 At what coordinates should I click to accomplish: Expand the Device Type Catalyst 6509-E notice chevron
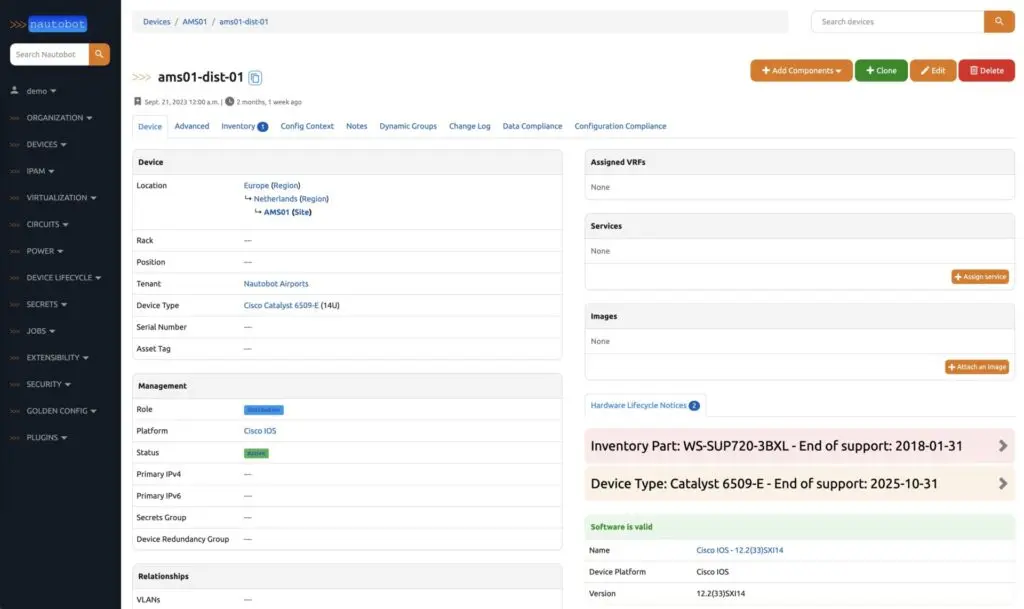pos(1003,484)
